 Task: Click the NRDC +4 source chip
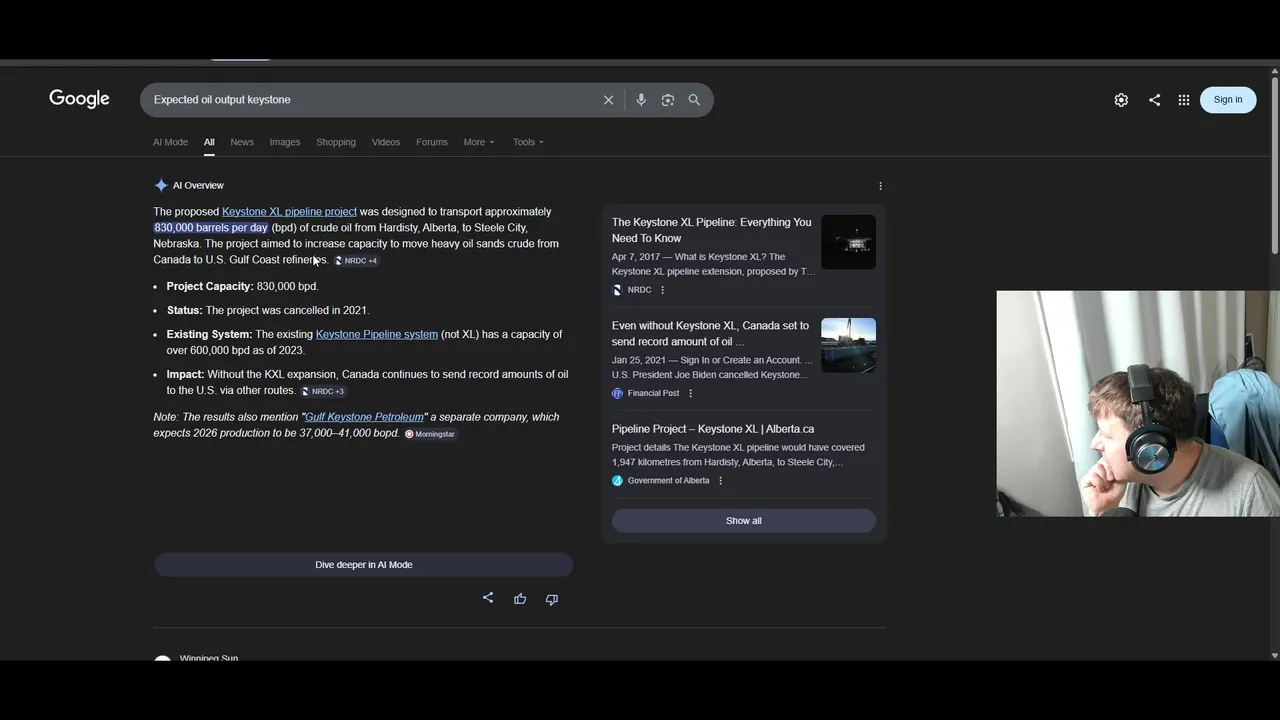pos(356,261)
